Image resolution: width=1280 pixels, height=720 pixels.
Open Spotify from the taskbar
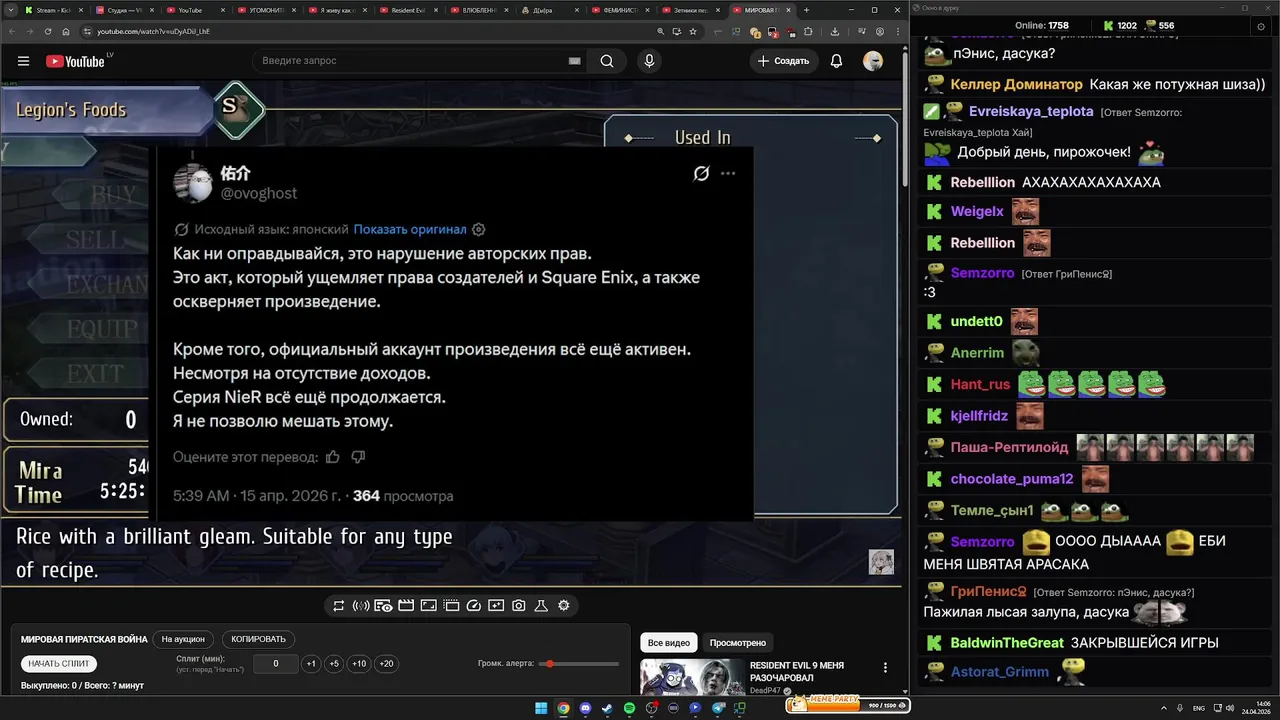pos(629,708)
